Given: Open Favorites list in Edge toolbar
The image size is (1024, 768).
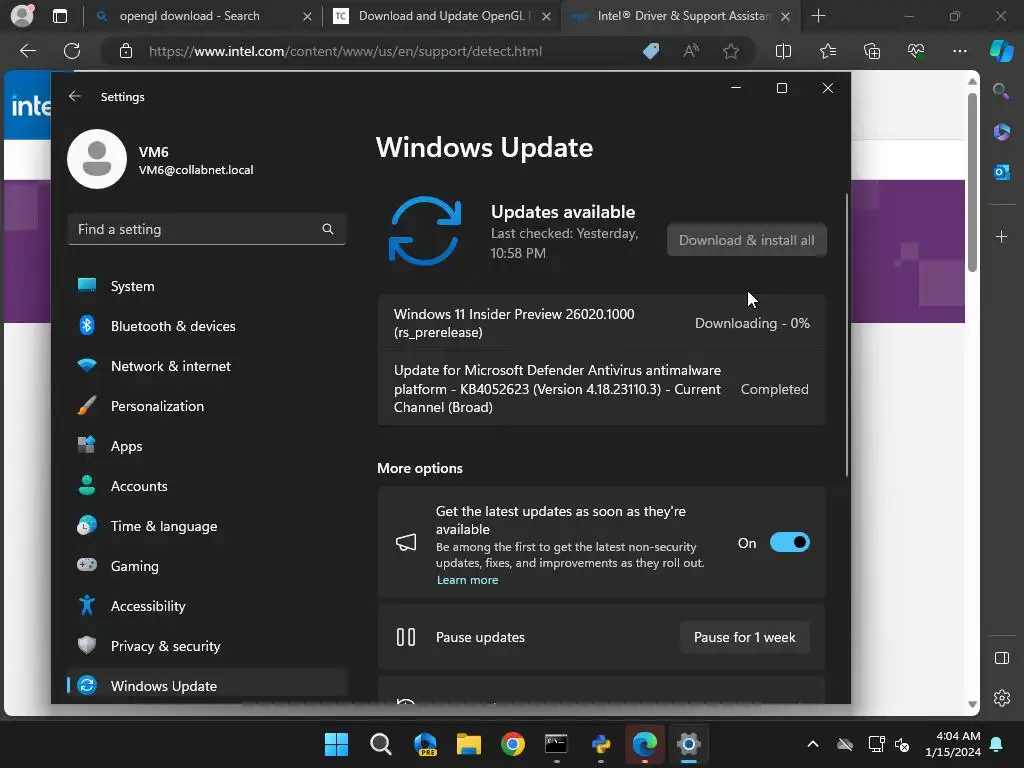Looking at the screenshot, I should (827, 51).
